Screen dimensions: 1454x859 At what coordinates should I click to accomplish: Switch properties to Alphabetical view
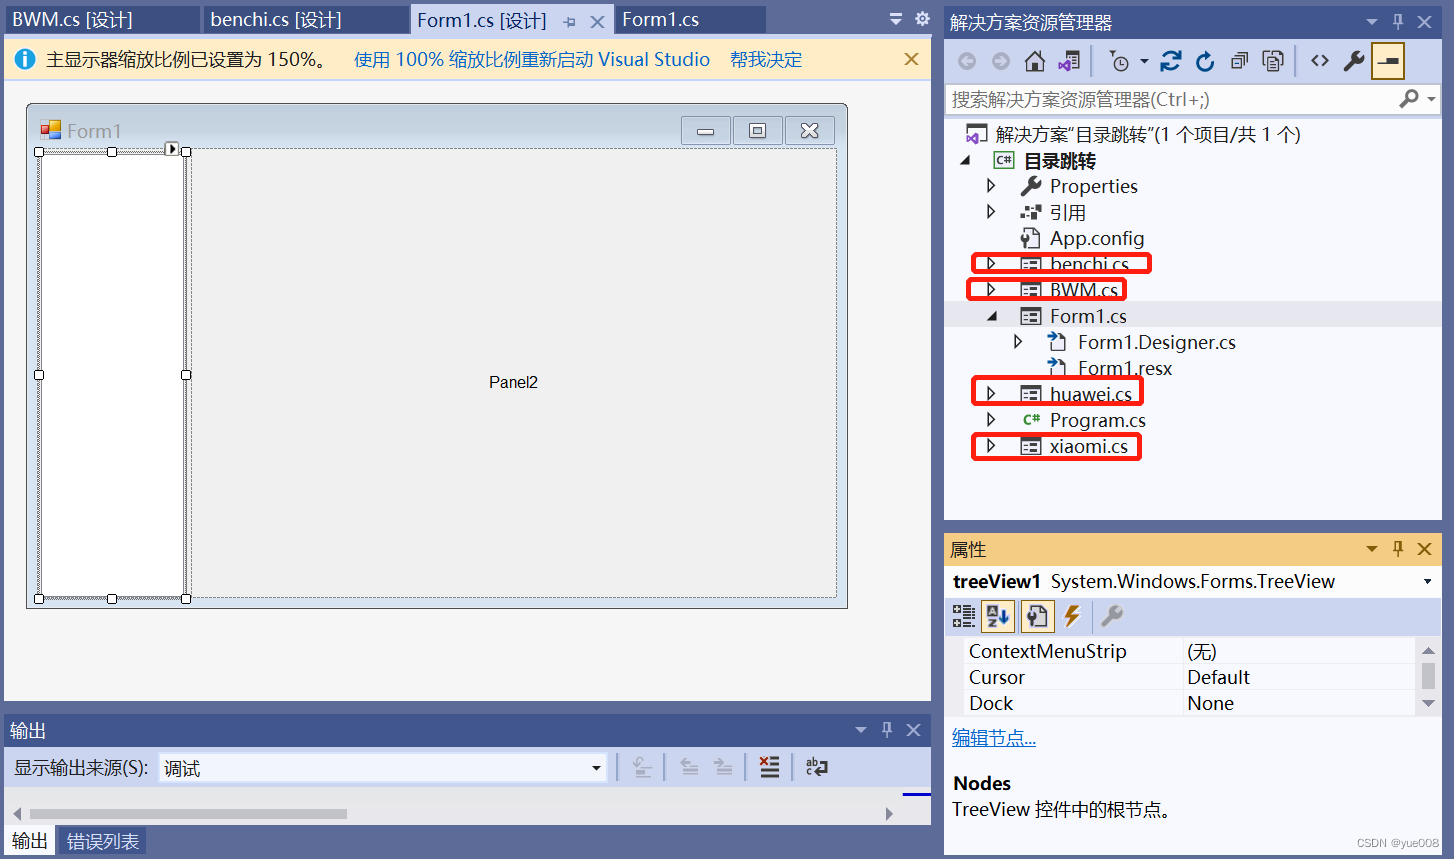998,617
